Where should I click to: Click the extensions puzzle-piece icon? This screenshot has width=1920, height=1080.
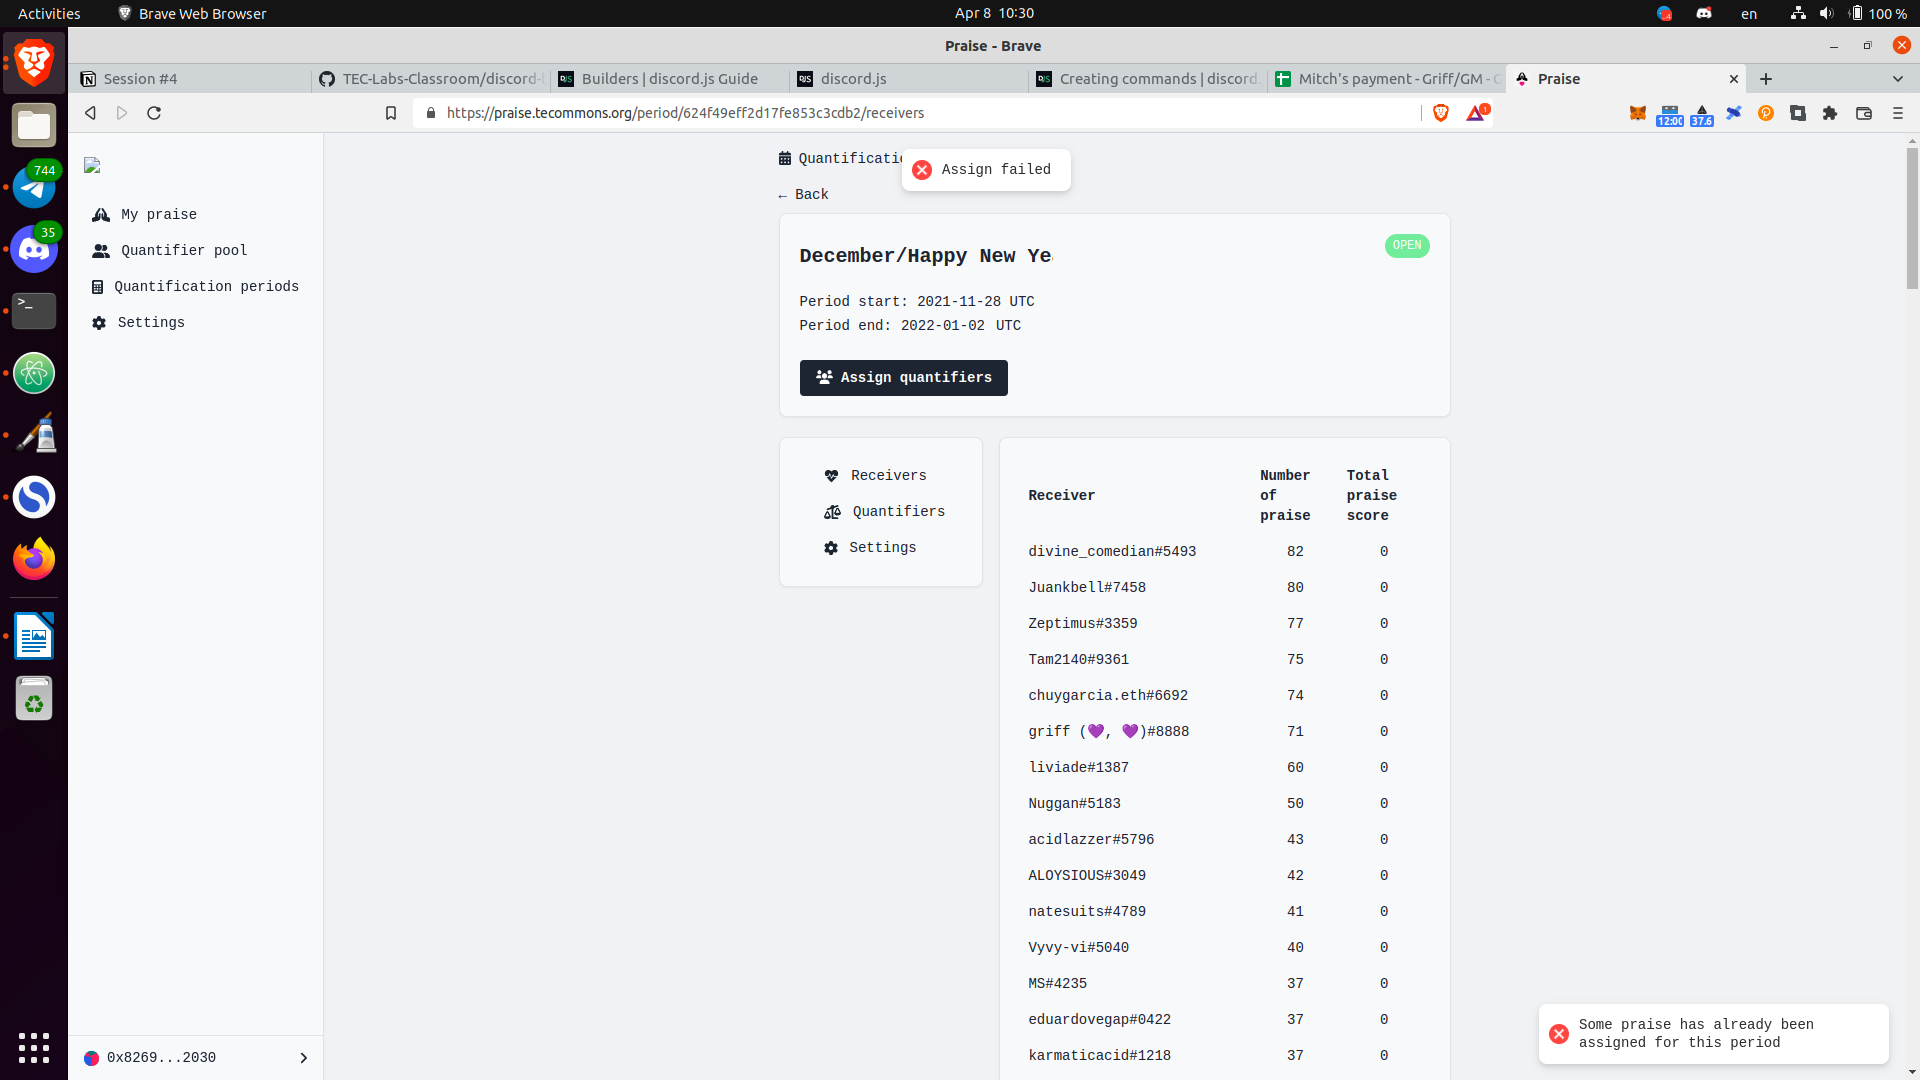pyautogui.click(x=1831, y=113)
